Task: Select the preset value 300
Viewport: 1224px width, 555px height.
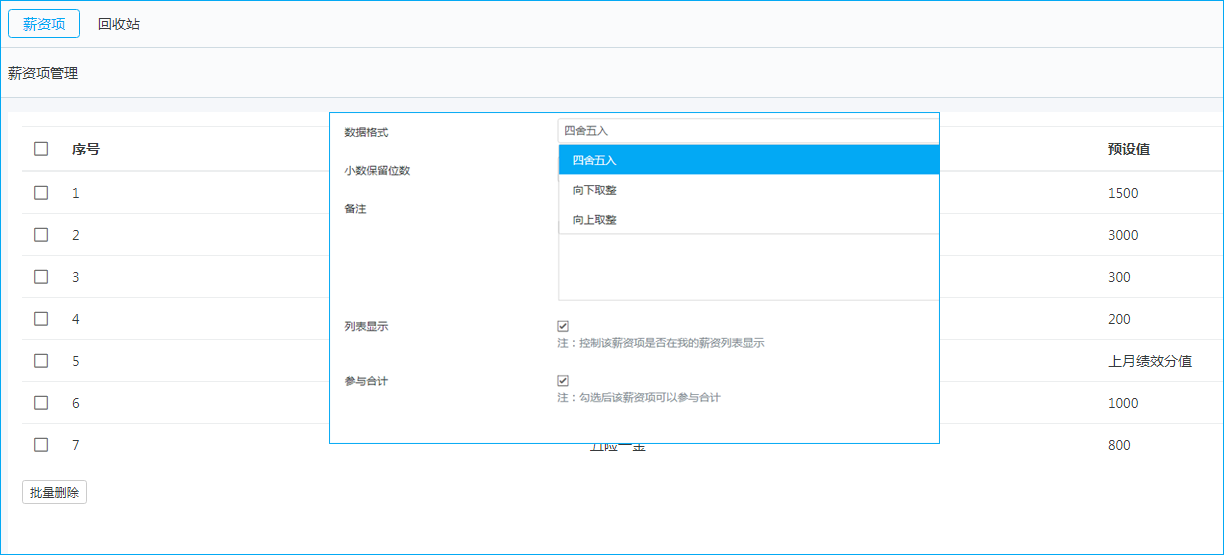Action: [x=1119, y=277]
